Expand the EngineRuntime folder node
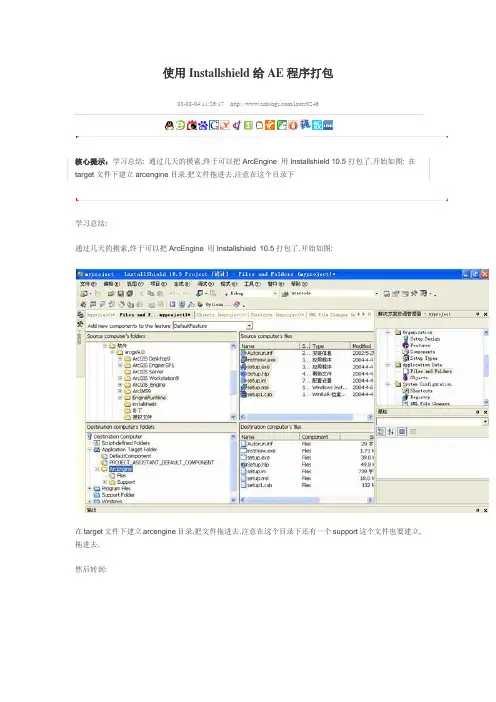The image size is (496, 702). (x=120, y=398)
